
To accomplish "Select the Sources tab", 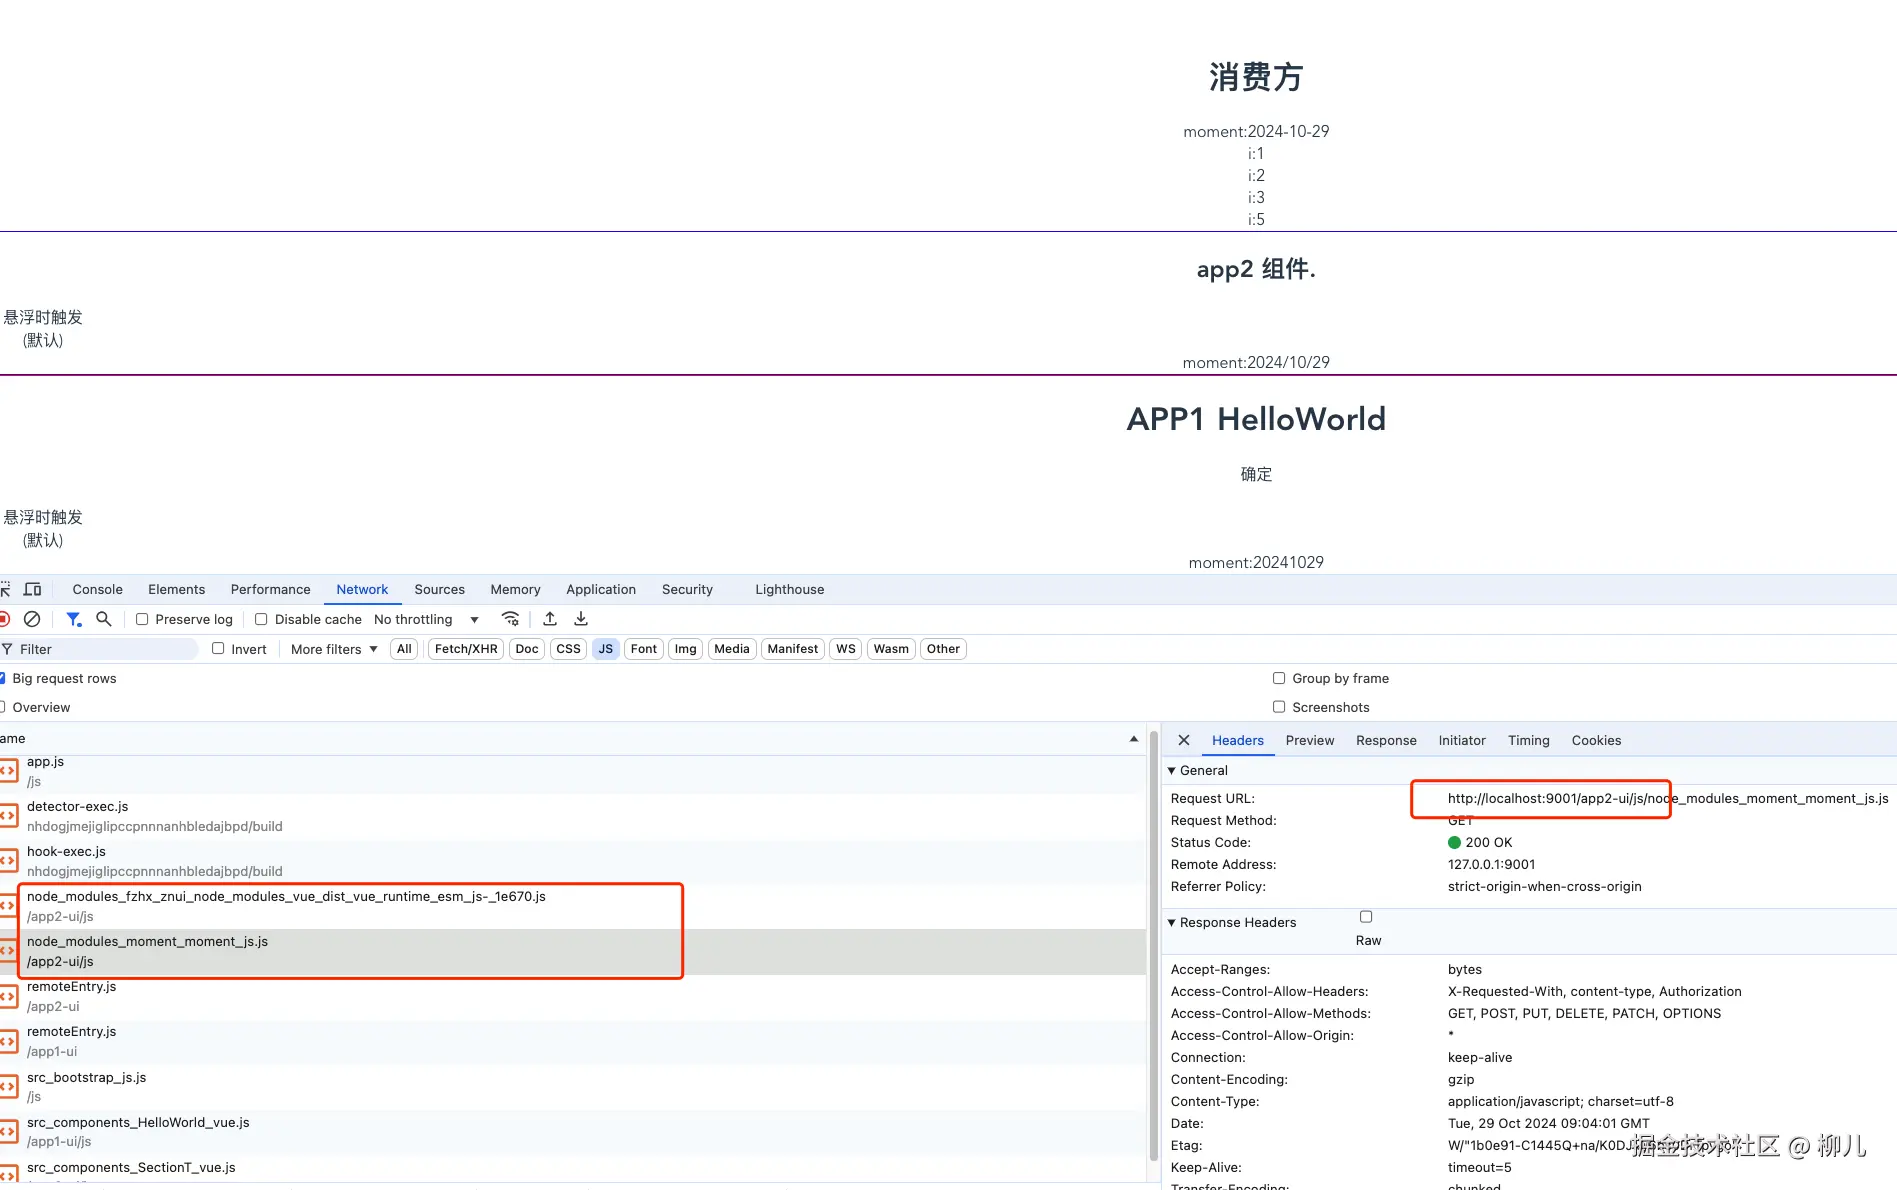I will [x=440, y=590].
